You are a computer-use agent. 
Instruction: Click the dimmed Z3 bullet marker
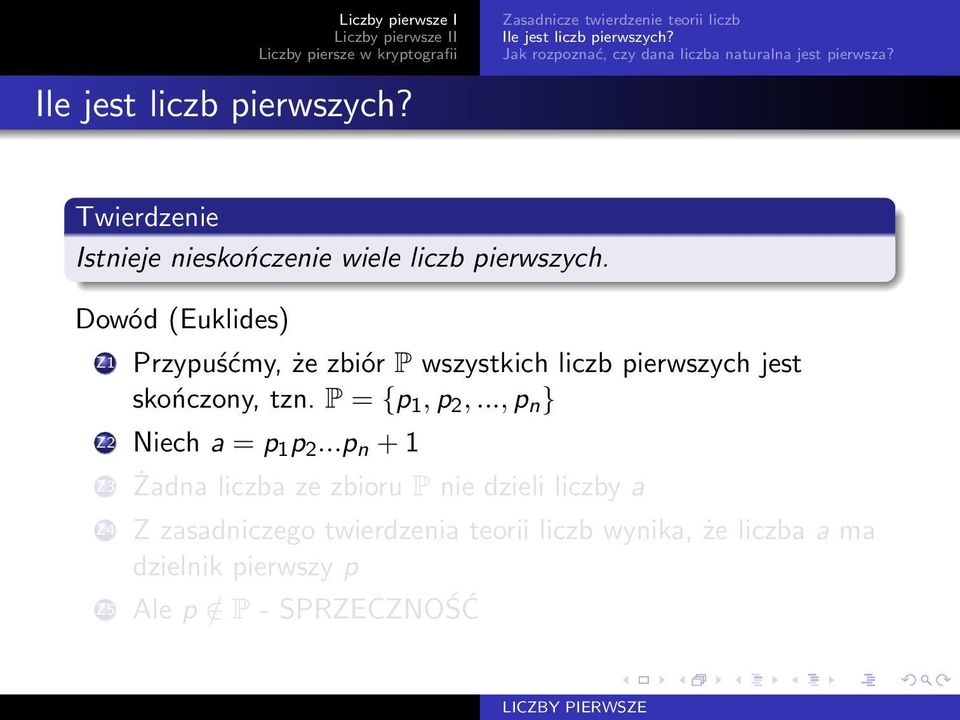tap(105, 487)
